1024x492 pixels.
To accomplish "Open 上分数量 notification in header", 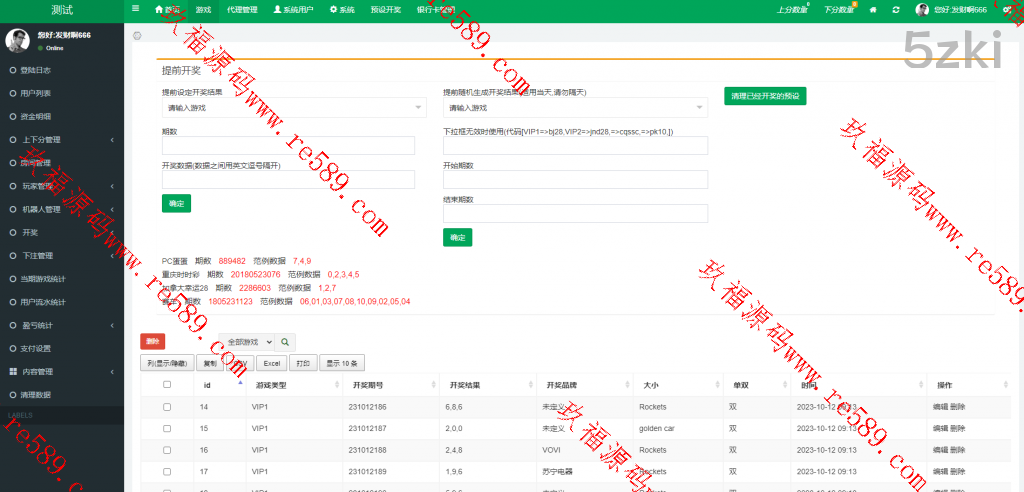I will (793, 9).
